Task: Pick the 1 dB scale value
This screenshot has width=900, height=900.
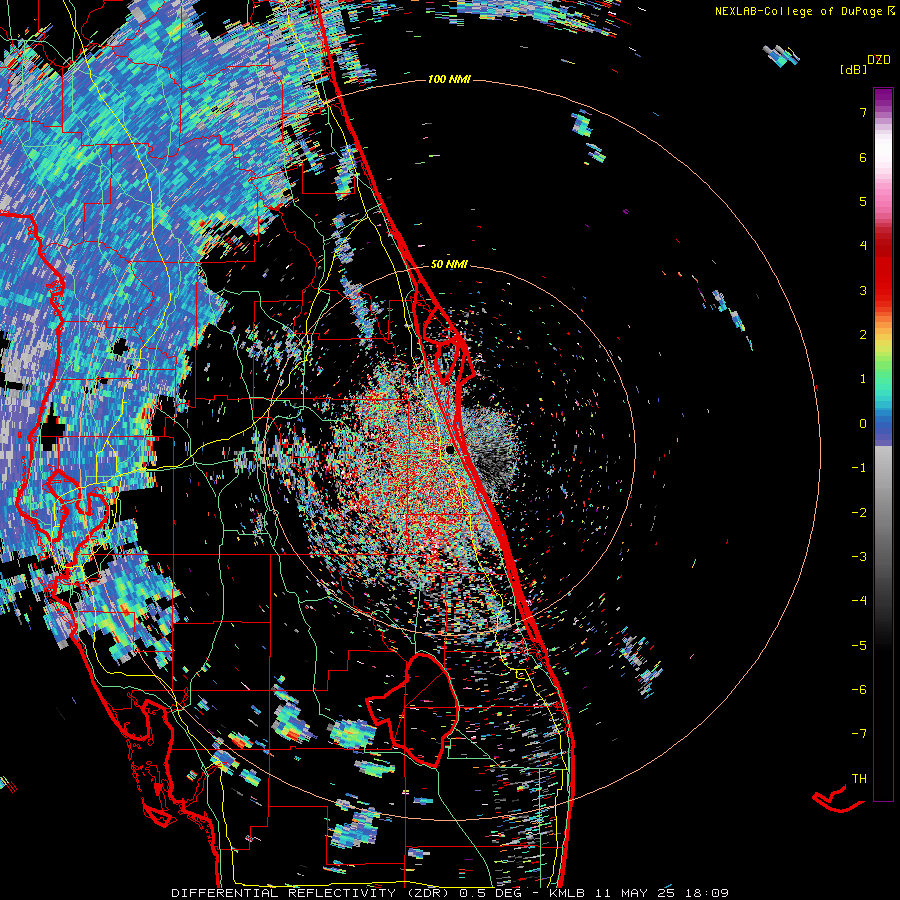Action: coord(863,379)
